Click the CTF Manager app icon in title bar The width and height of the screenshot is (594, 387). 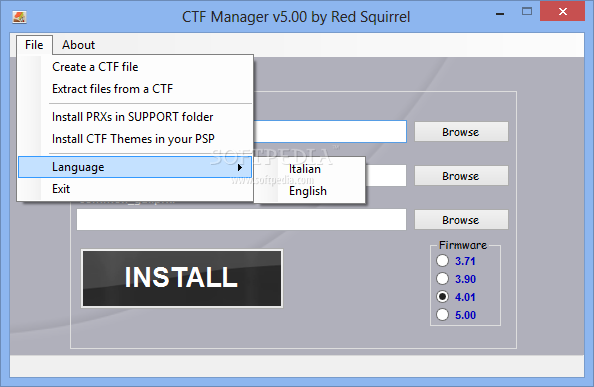click(x=19, y=17)
